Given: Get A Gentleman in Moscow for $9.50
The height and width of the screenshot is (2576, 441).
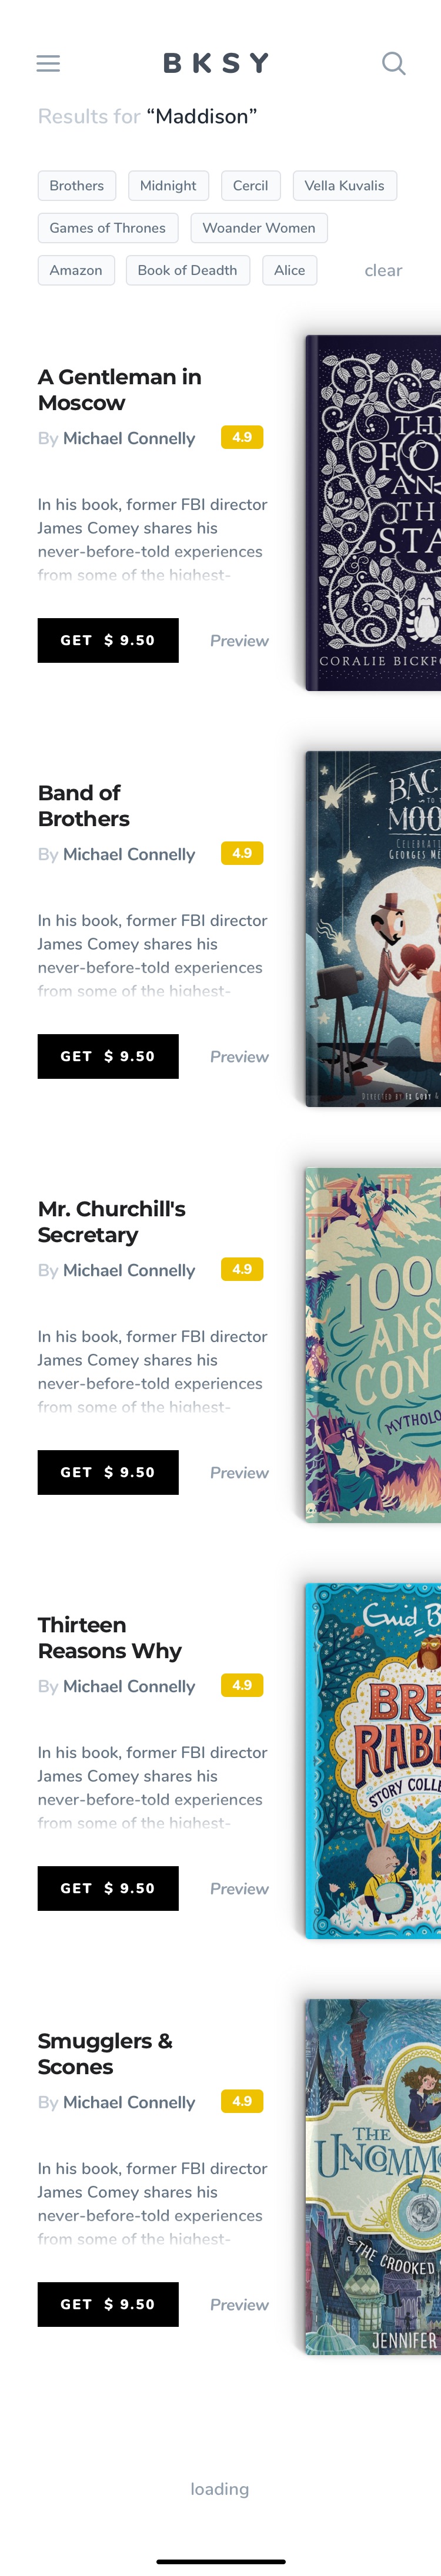Looking at the screenshot, I should click(x=108, y=640).
